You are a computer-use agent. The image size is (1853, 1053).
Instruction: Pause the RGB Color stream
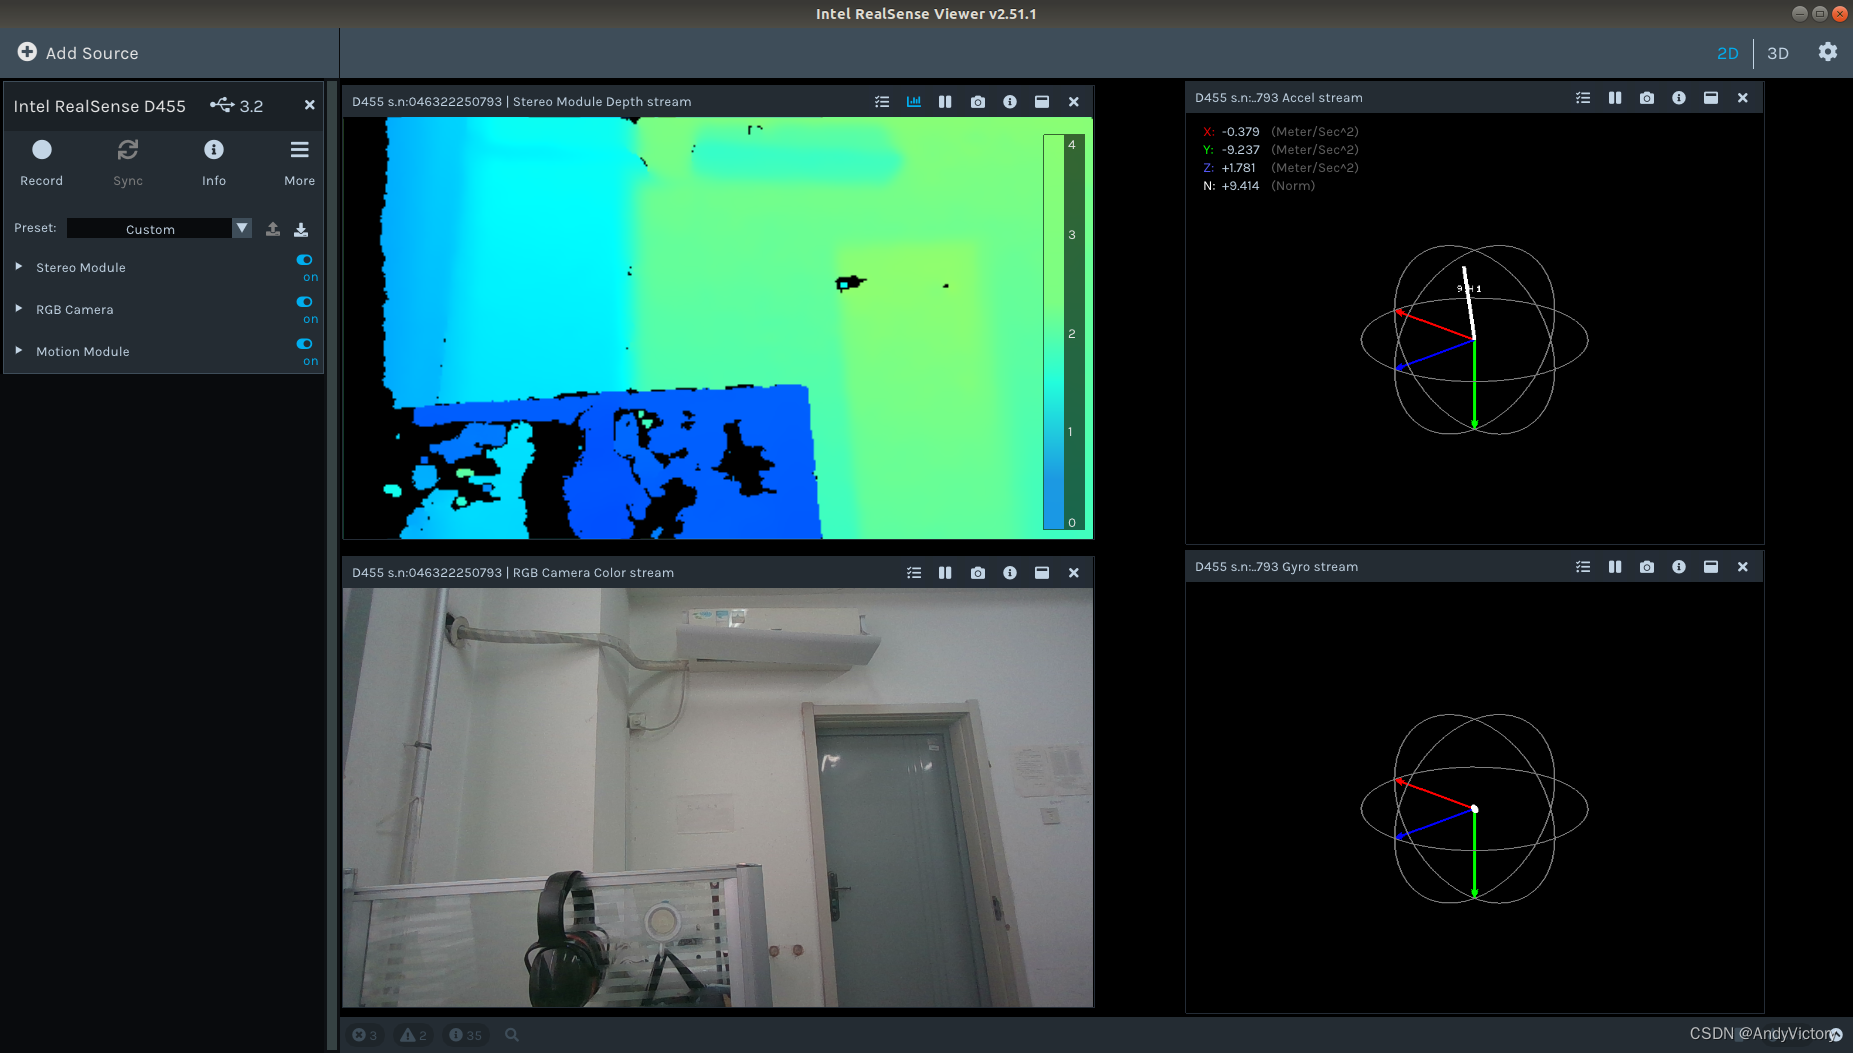point(945,573)
